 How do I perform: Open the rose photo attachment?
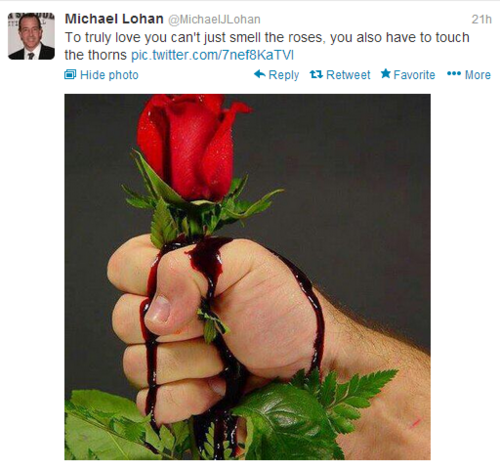pyautogui.click(x=247, y=277)
